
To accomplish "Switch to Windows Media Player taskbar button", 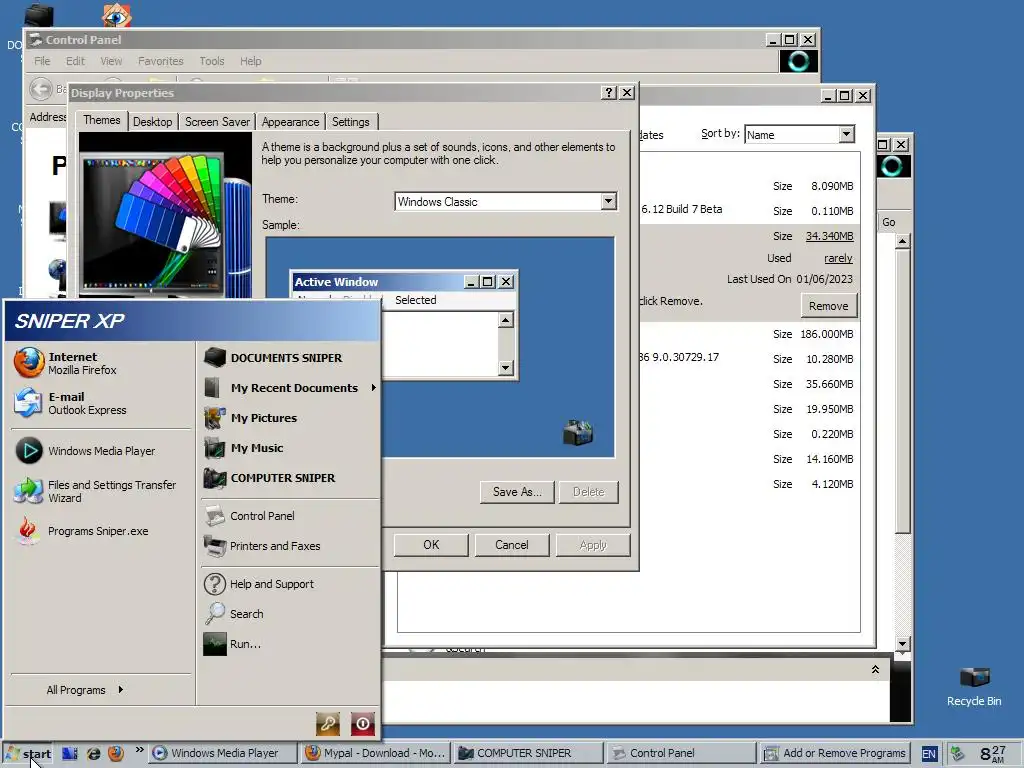I will pos(223,753).
